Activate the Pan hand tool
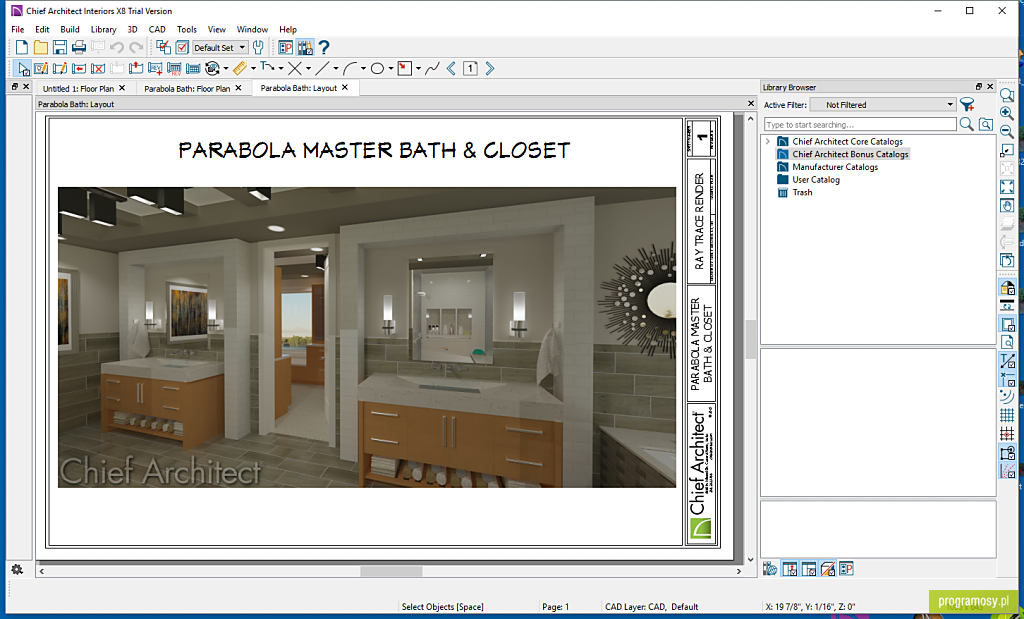Screen dimensions: 1024x619 (1006, 206)
